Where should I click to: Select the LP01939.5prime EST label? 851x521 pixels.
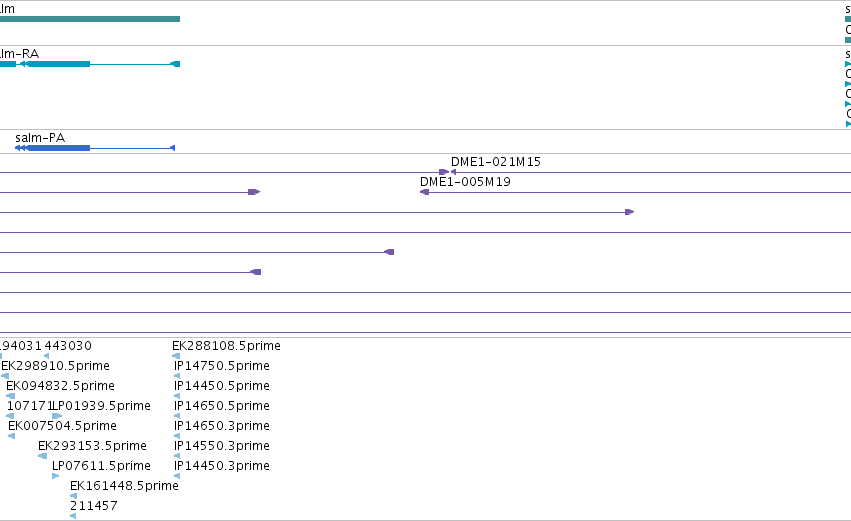[x=101, y=406]
